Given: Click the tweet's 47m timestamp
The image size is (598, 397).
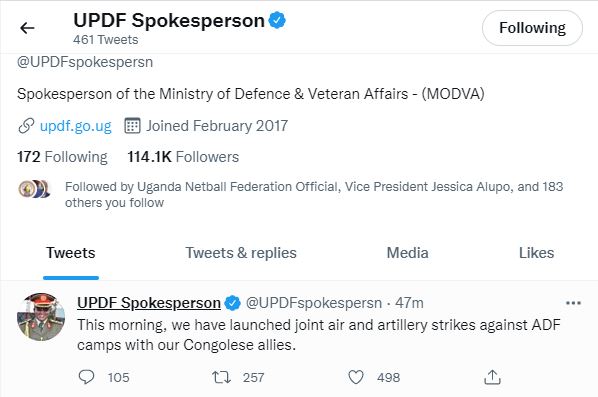Looking at the screenshot, I should (x=409, y=303).
